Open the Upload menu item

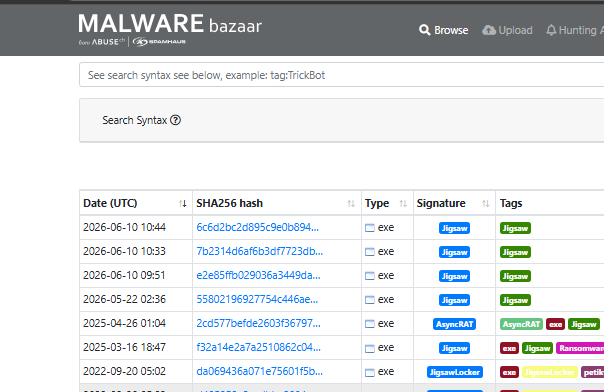(507, 30)
